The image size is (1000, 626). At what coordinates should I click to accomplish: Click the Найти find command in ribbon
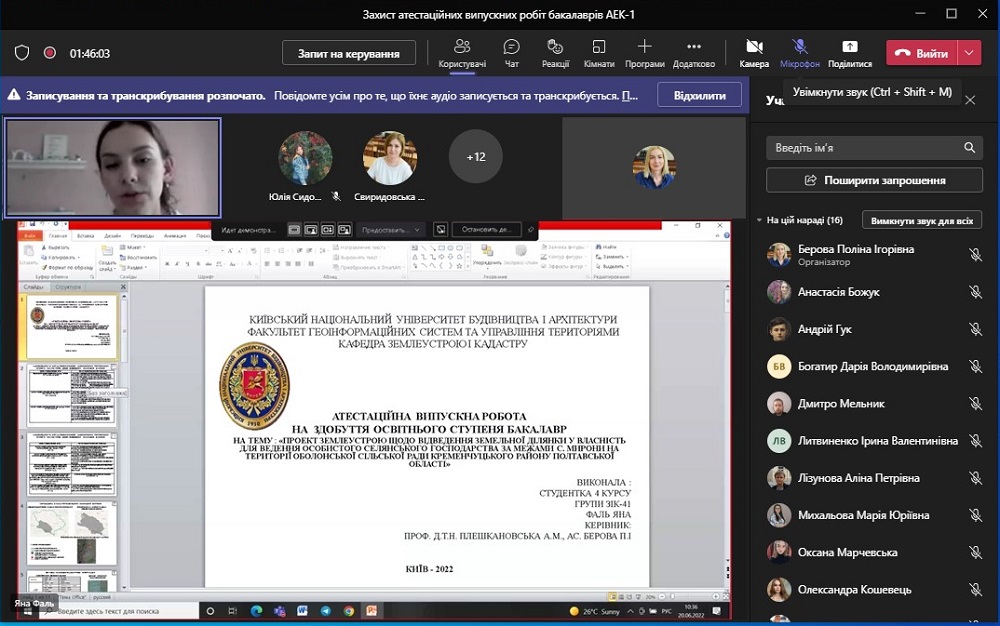coord(607,247)
